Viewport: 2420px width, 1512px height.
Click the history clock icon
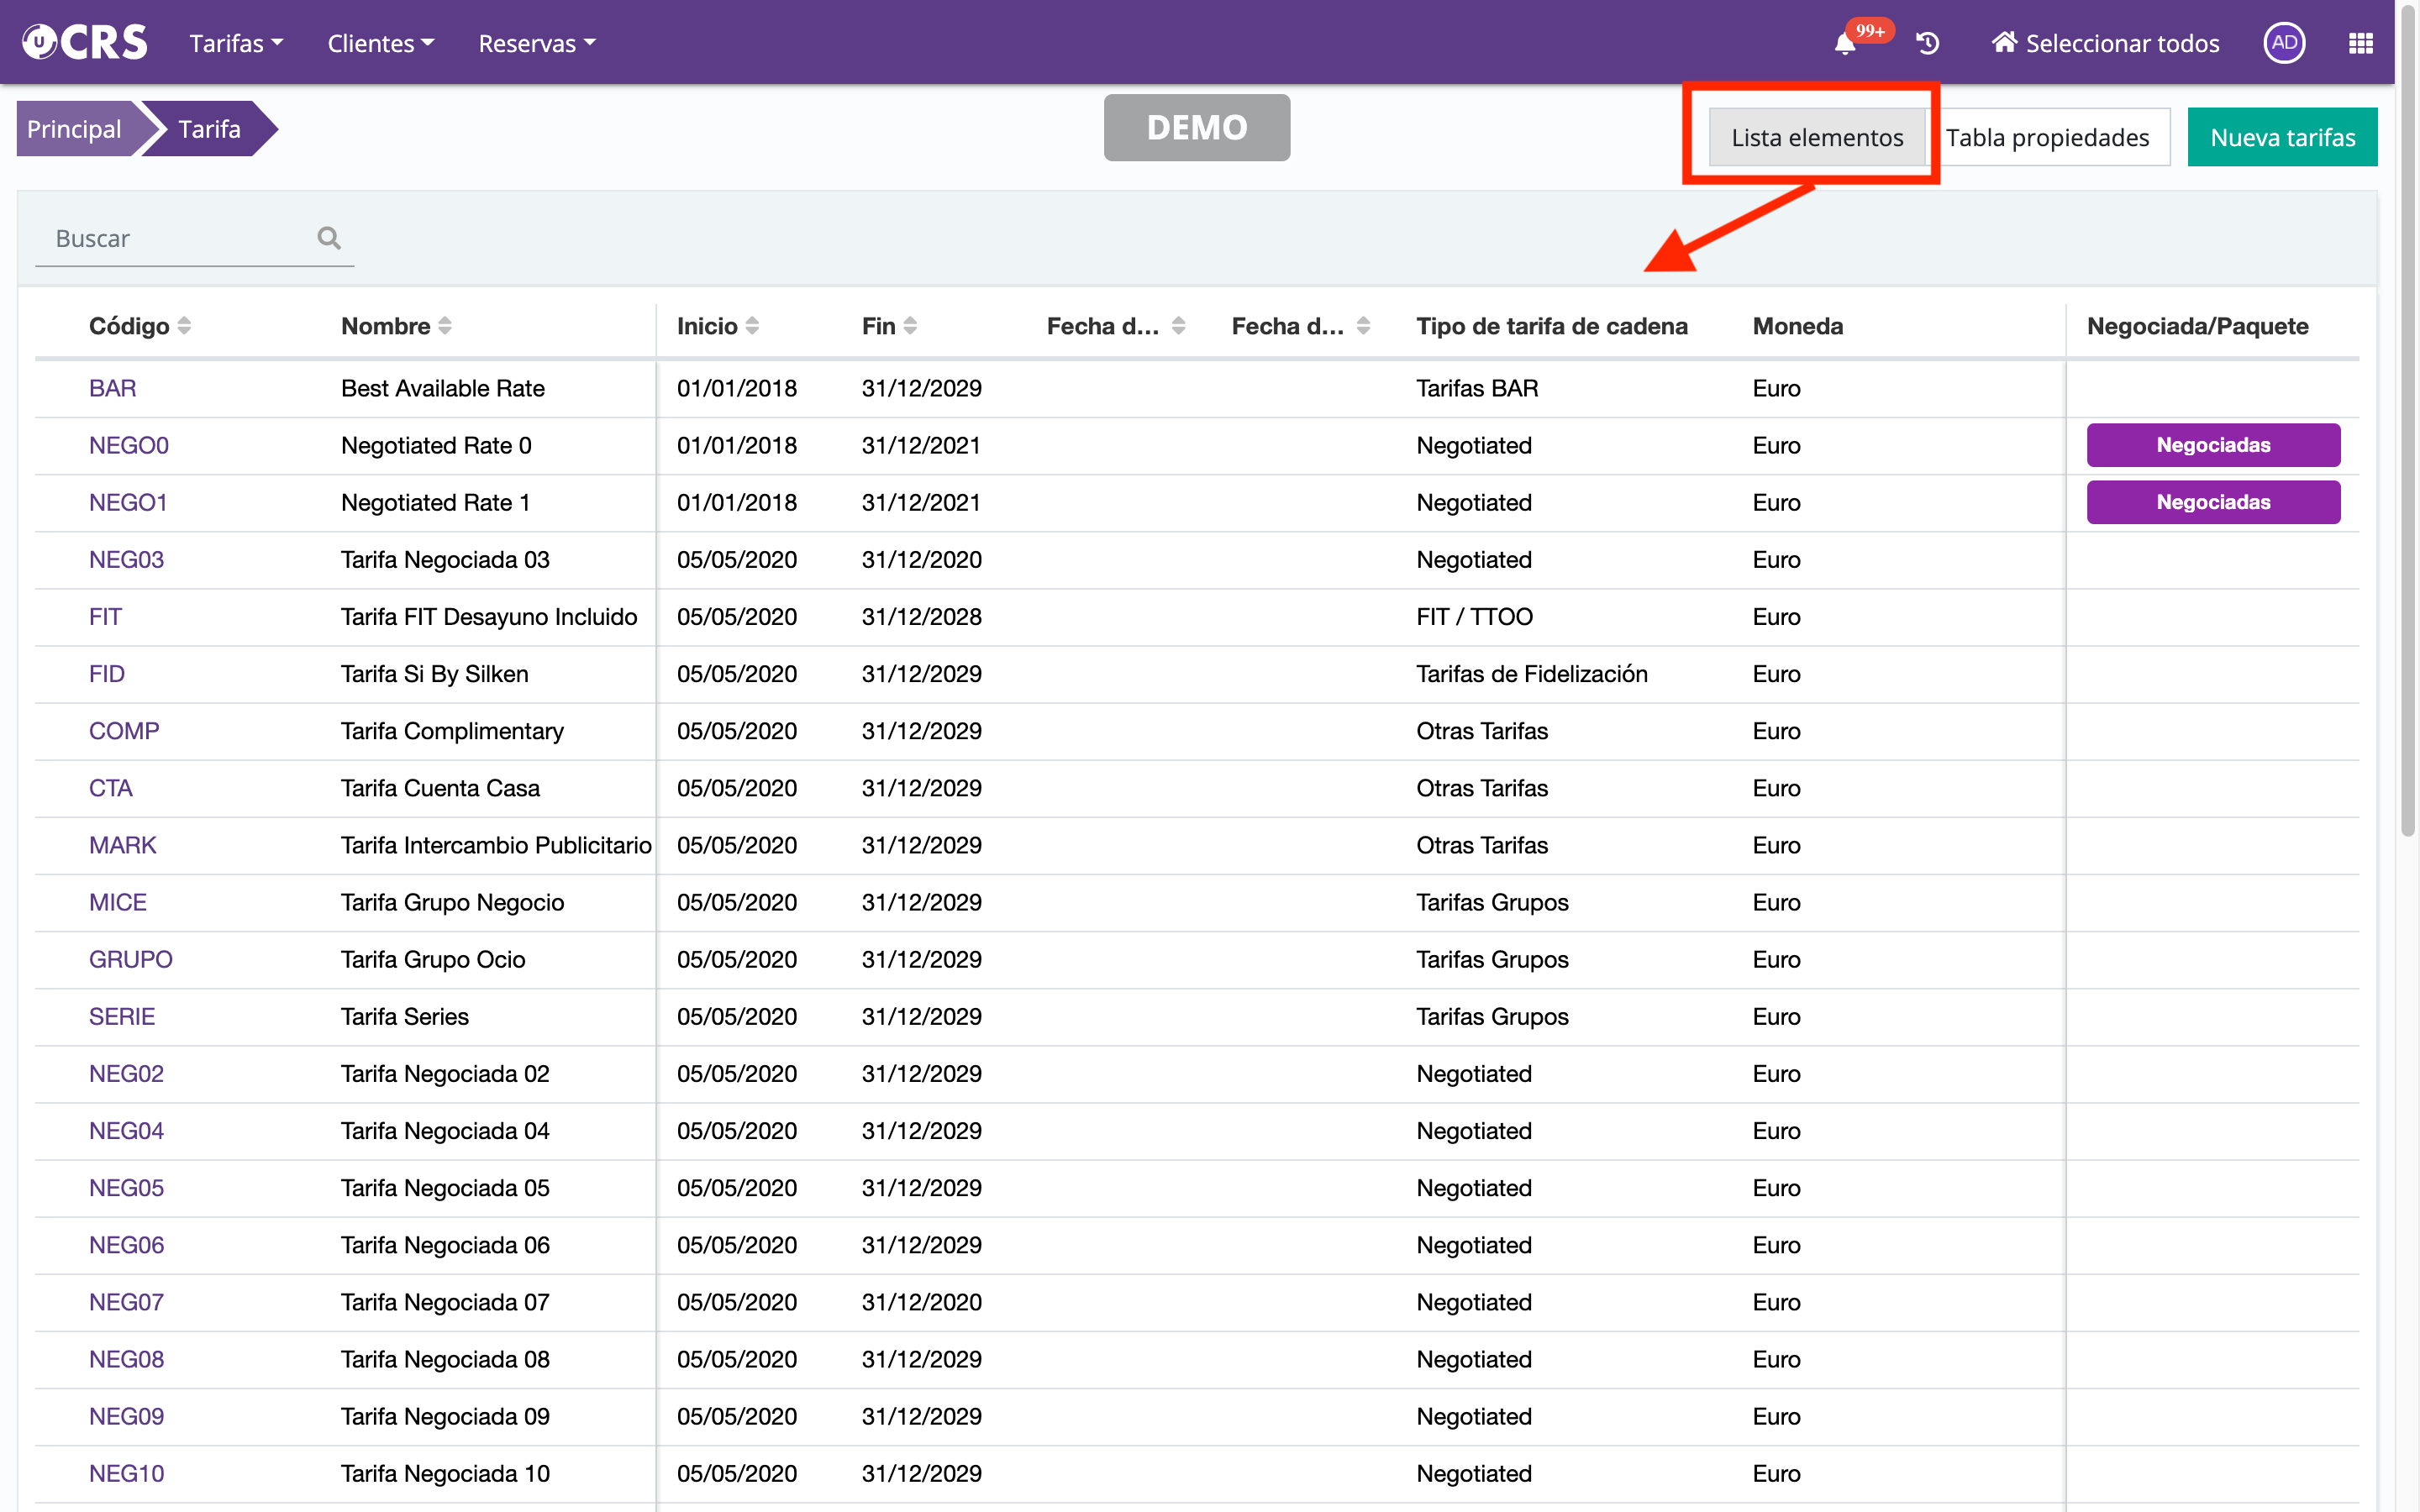(1928, 43)
